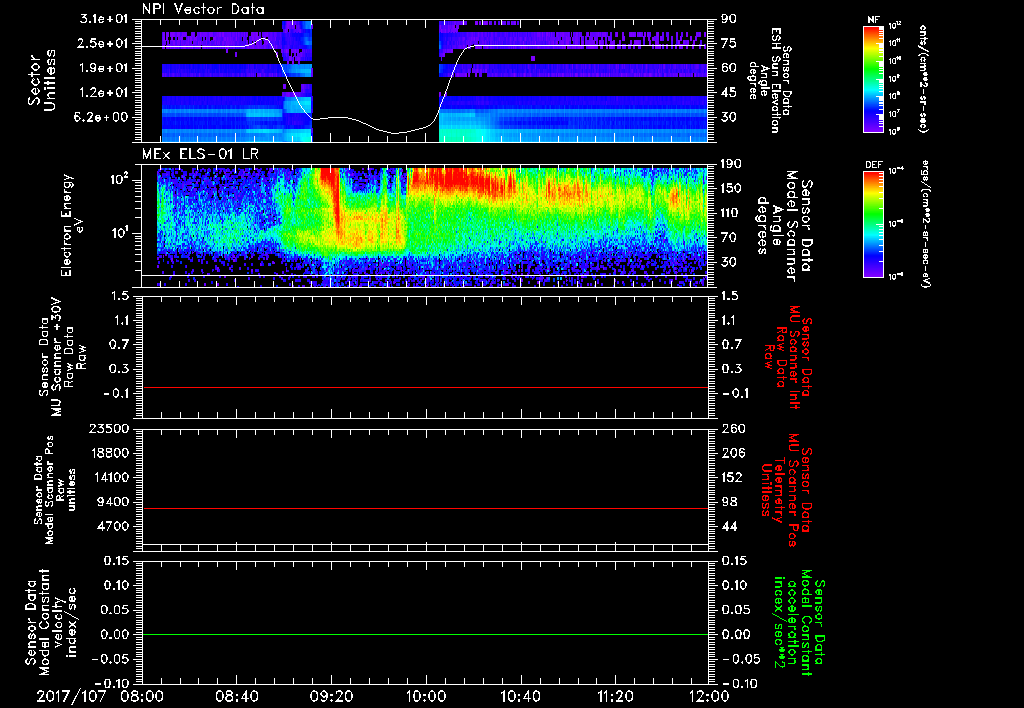This screenshot has width=1024, height=708.
Task: Click the 23500 scanner position tick label
Action: (110, 428)
